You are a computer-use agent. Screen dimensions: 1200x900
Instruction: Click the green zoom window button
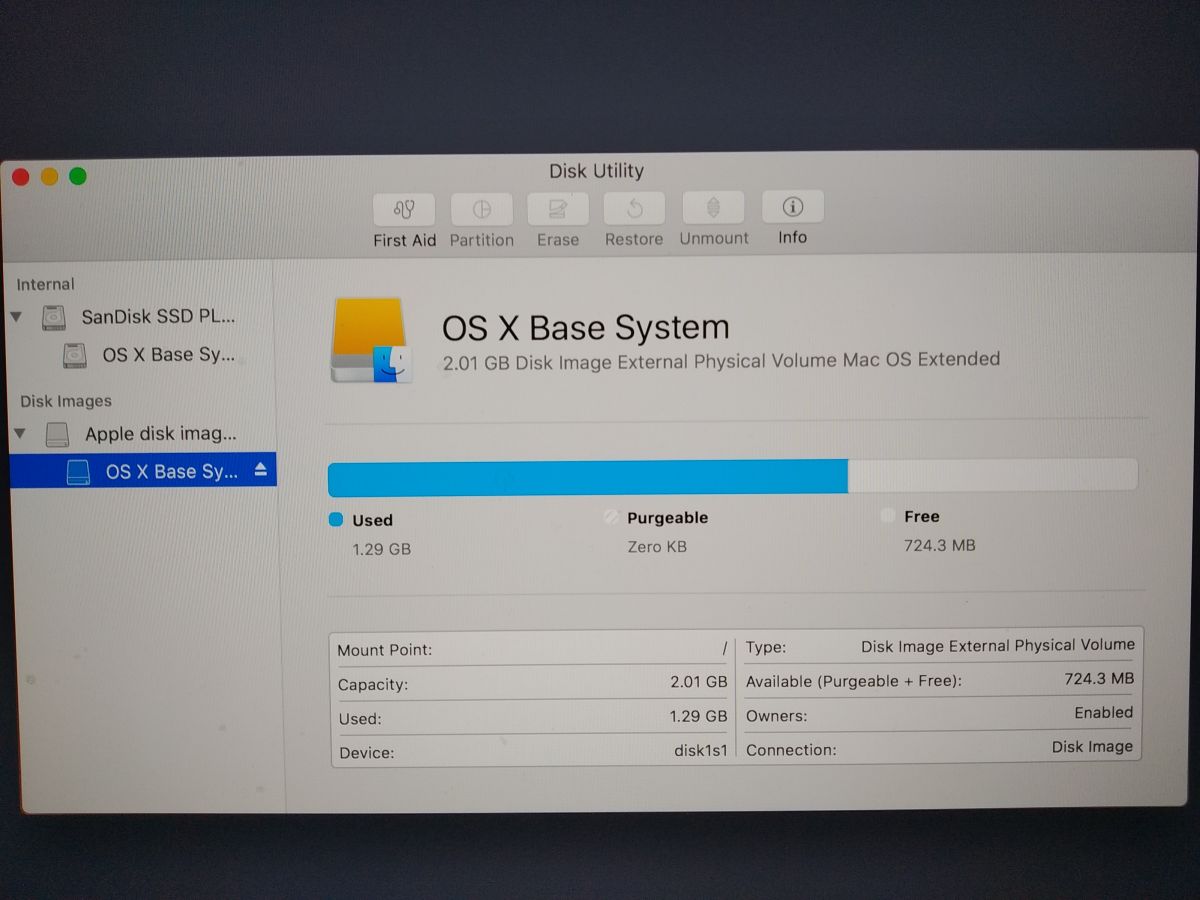pyautogui.click(x=78, y=177)
